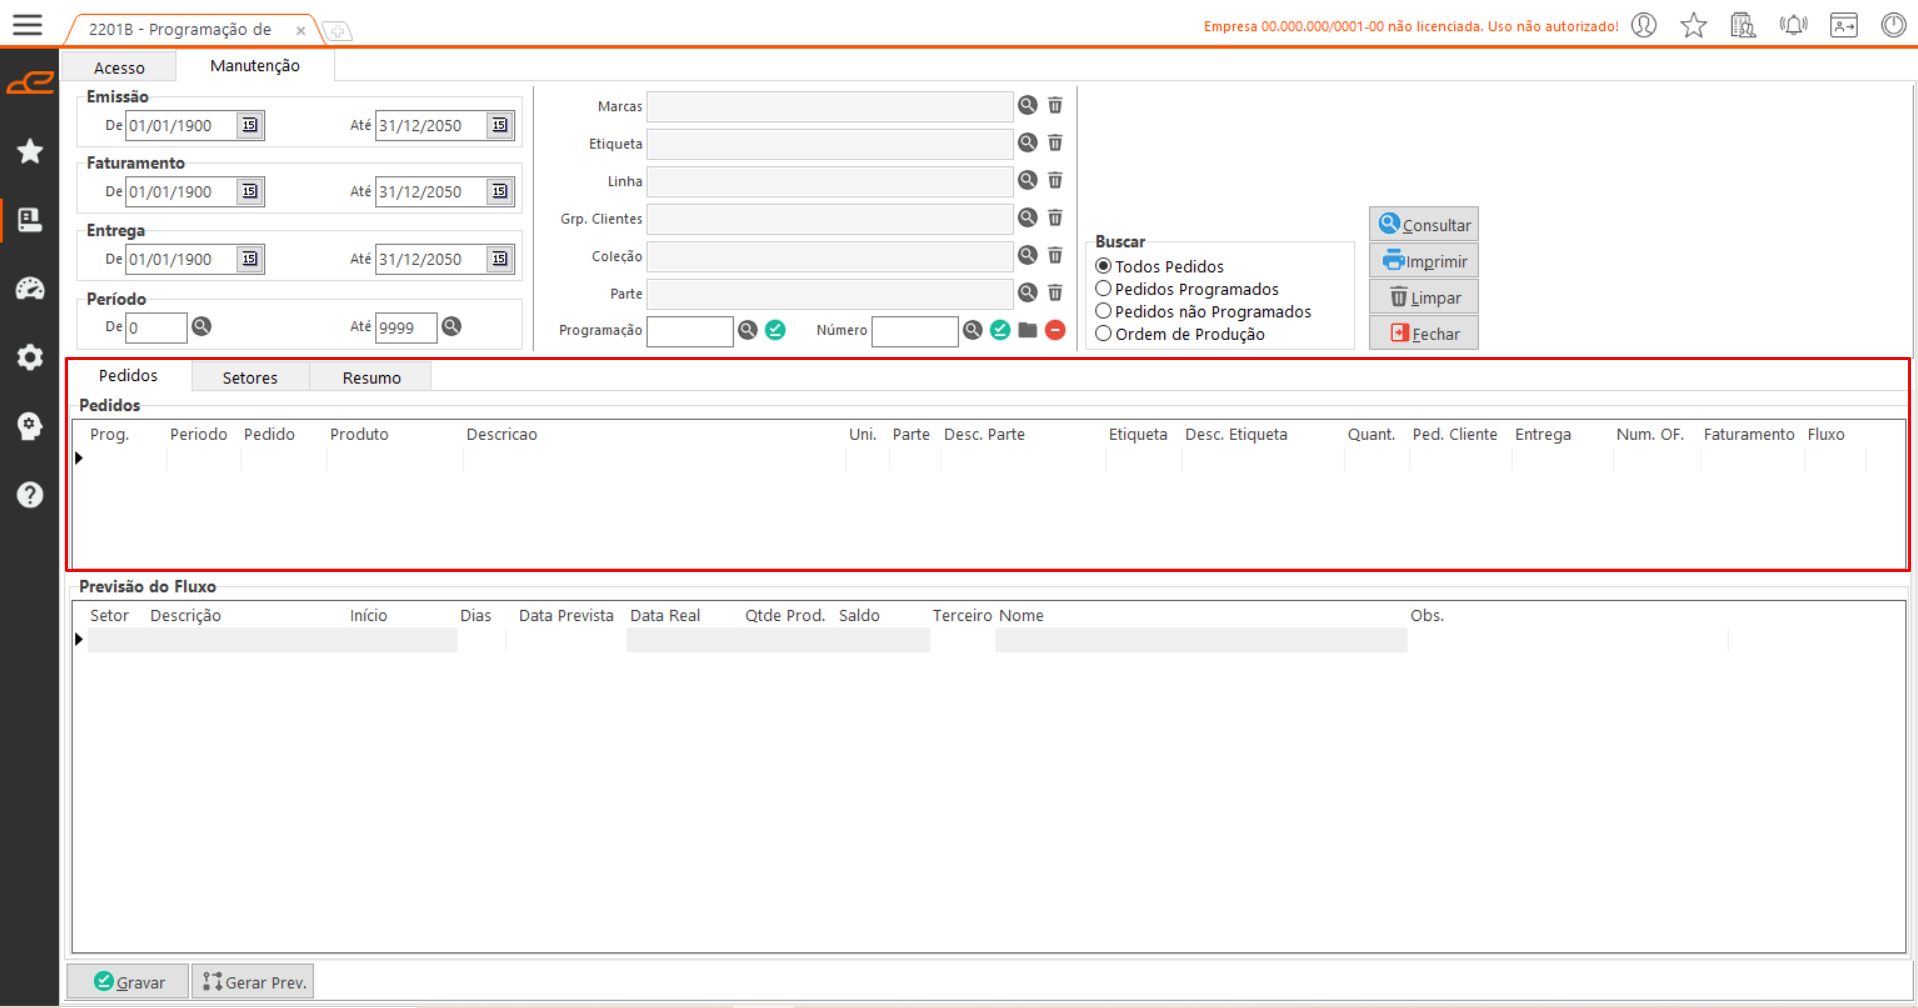Open calendar picker for Emissão De date
The height and width of the screenshot is (1008, 1918).
[250, 125]
